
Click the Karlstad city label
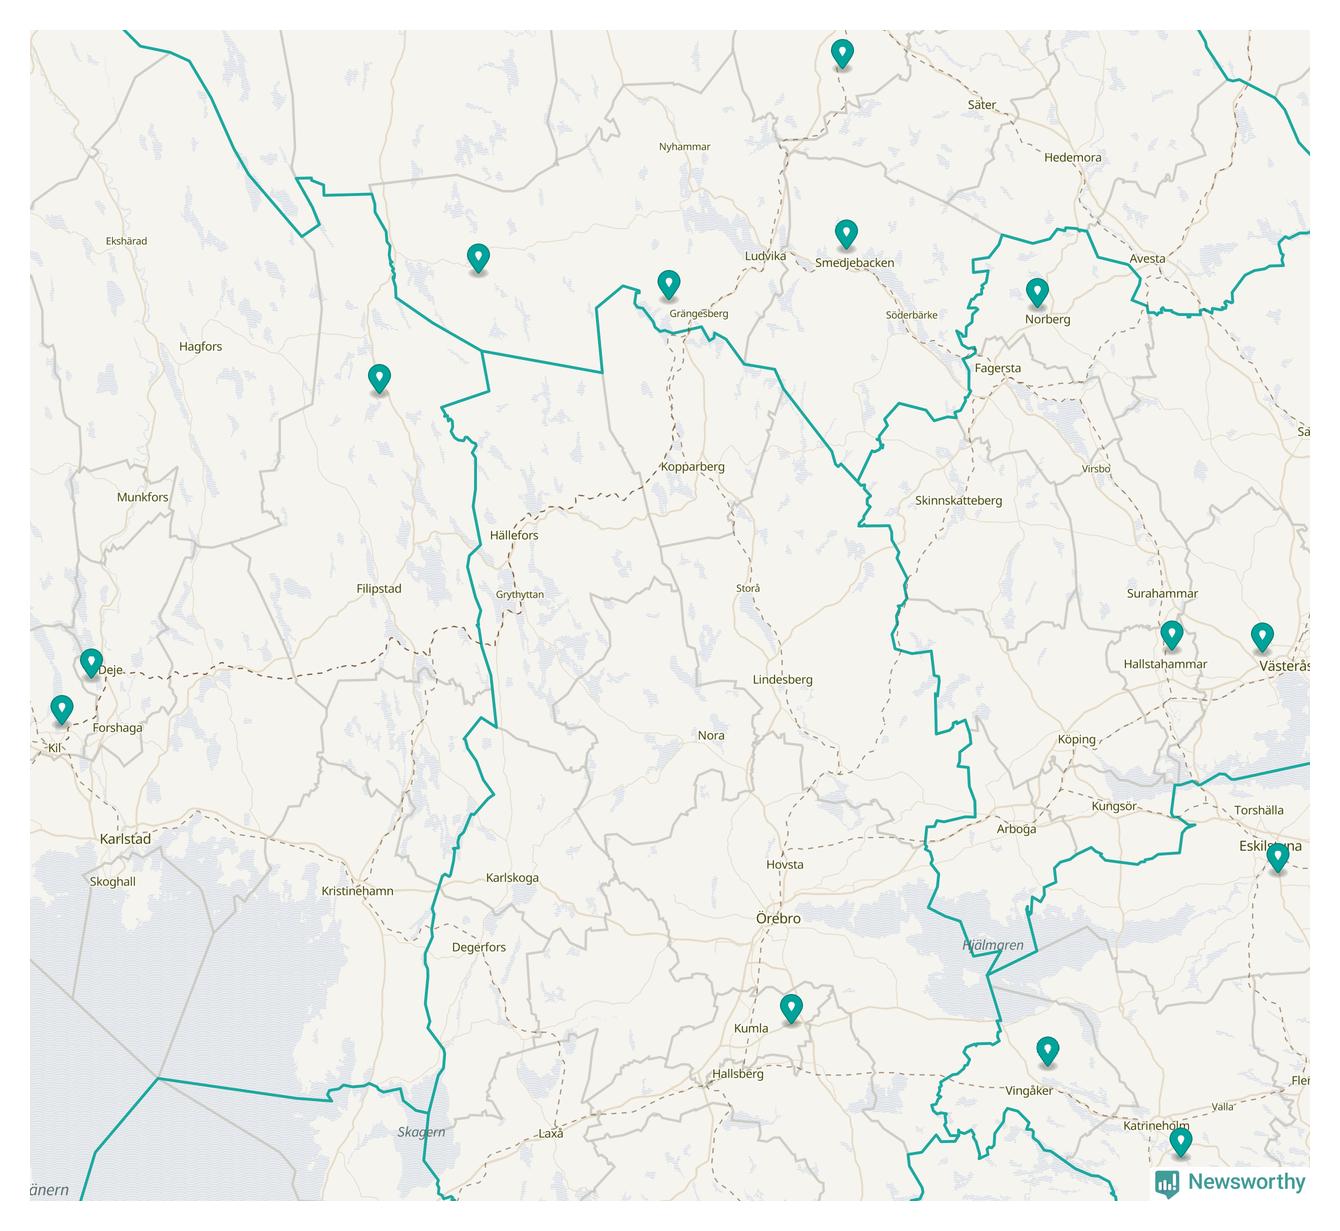tap(125, 839)
